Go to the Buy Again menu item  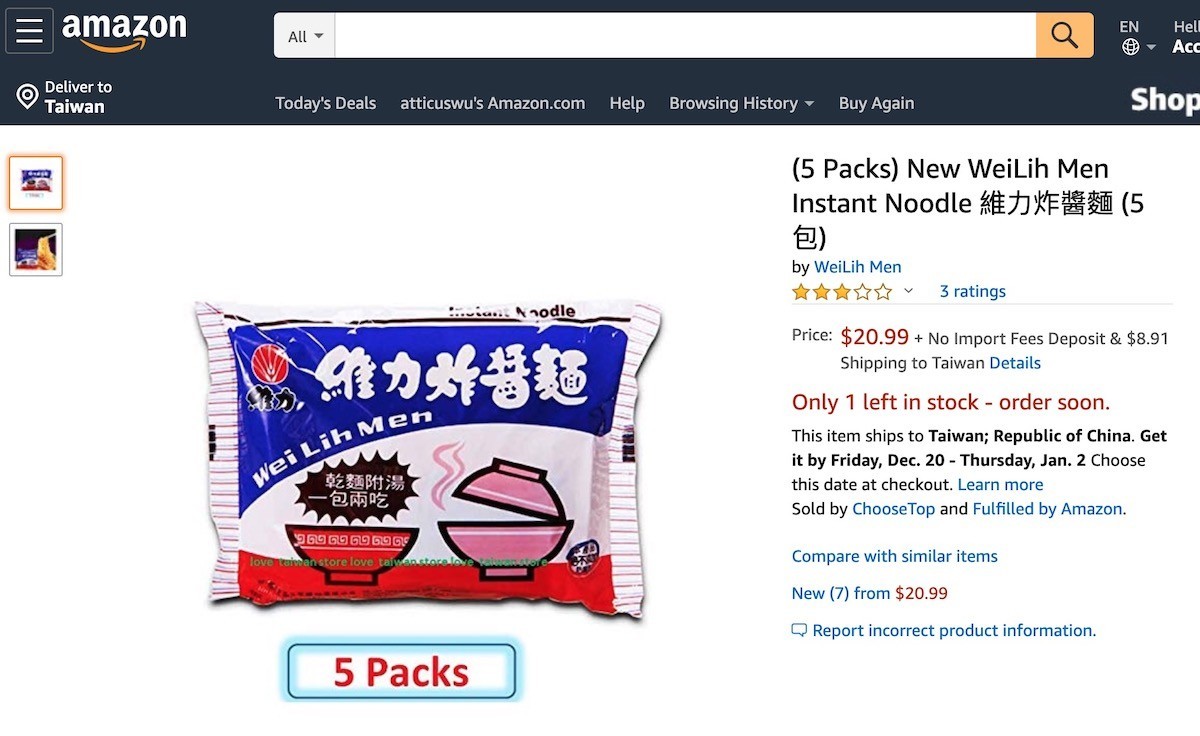click(876, 103)
